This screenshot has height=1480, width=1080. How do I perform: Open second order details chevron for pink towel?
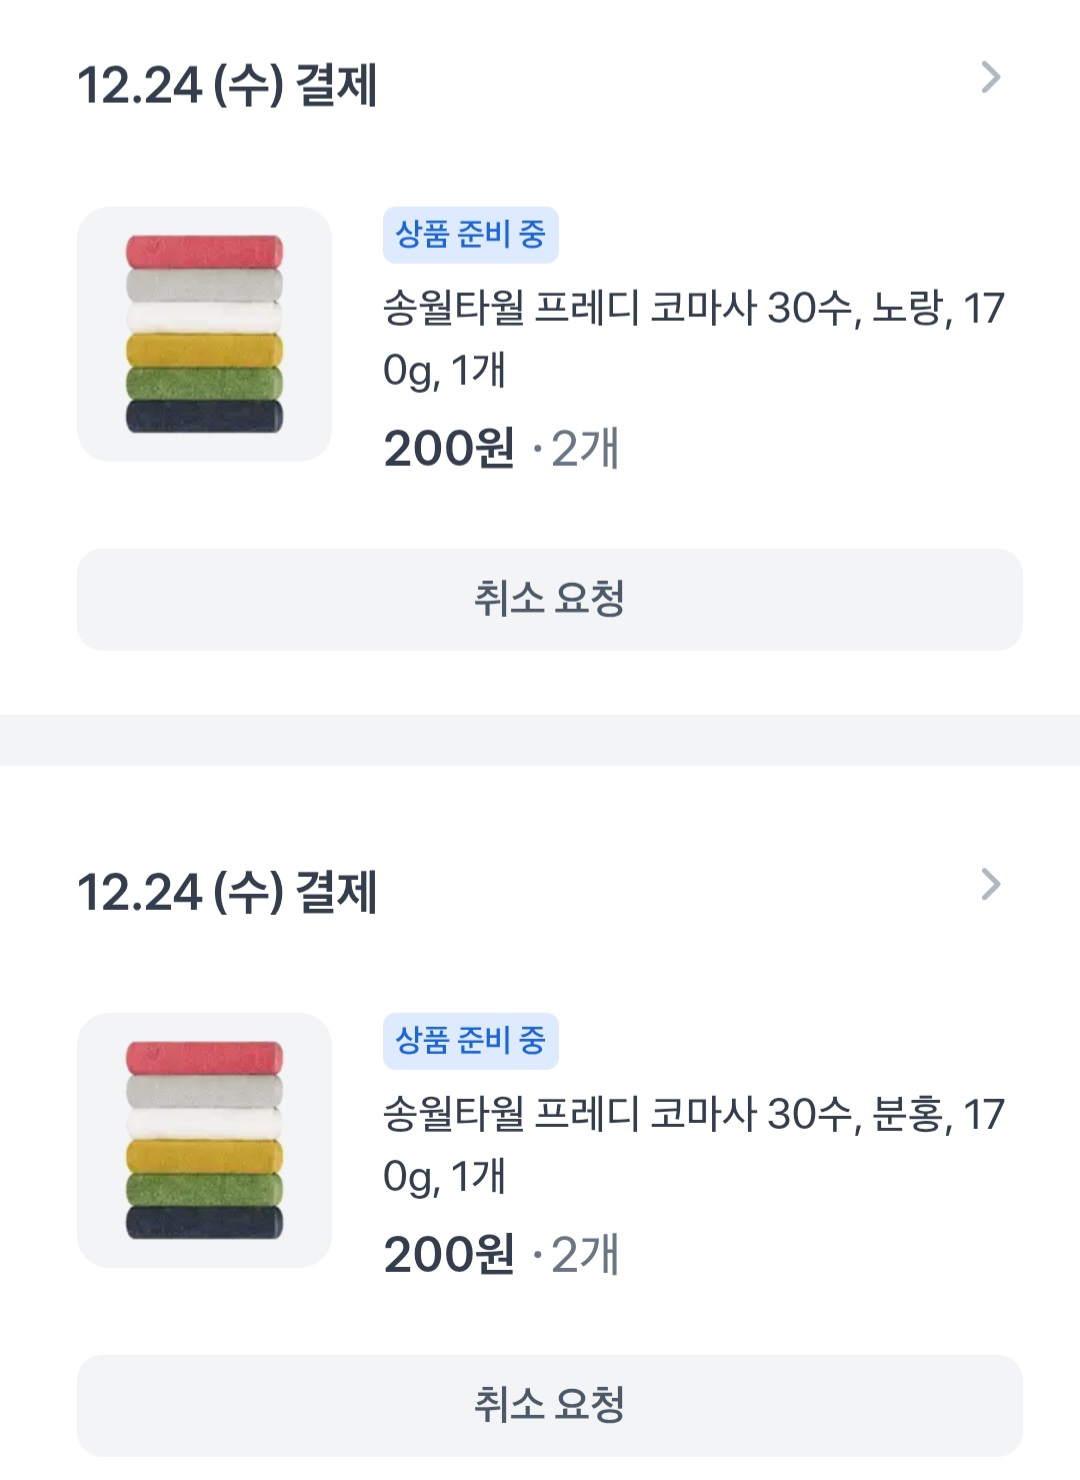coord(990,885)
